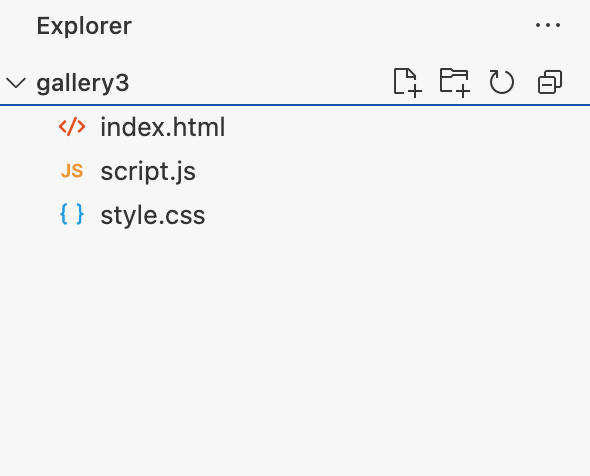Collapse all folders in Explorer

click(x=550, y=82)
